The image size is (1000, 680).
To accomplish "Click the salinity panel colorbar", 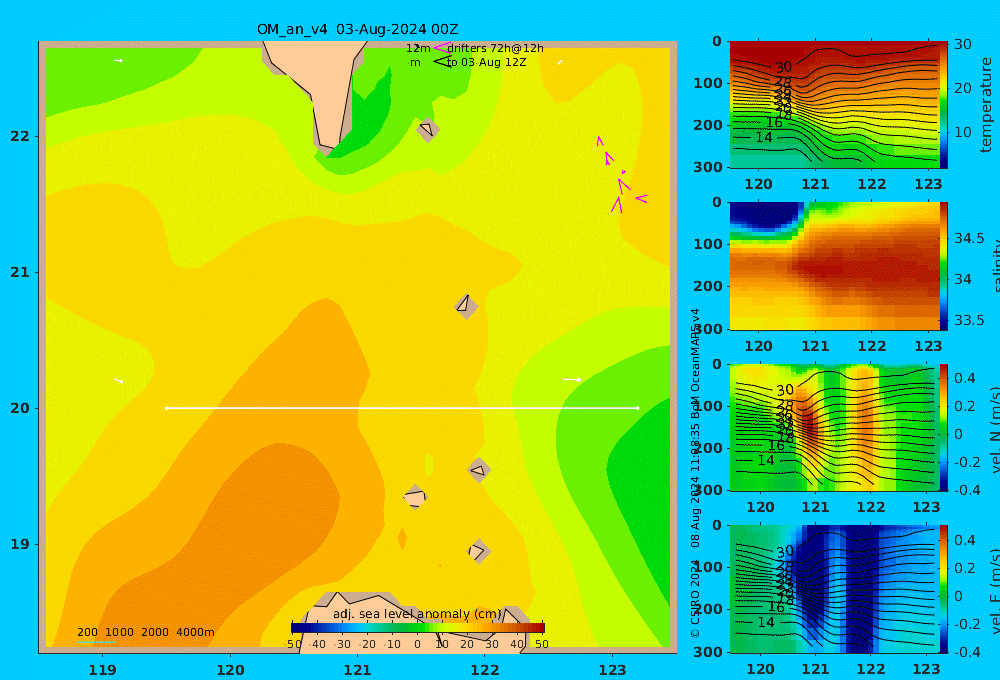I will click(943, 266).
